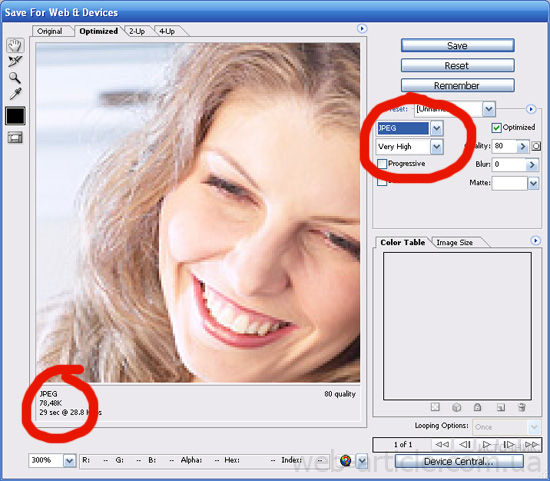Switch to the 2-Up tab
Screen dimensions: 550x481
[137, 31]
